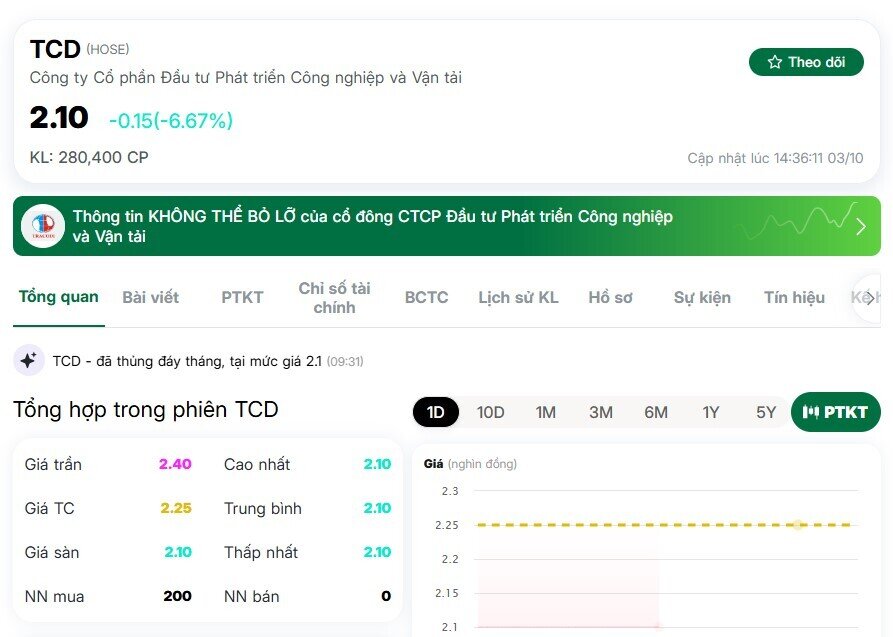893x637 pixels.
Task: Switch to the Bài viết tab
Action: [x=150, y=297]
